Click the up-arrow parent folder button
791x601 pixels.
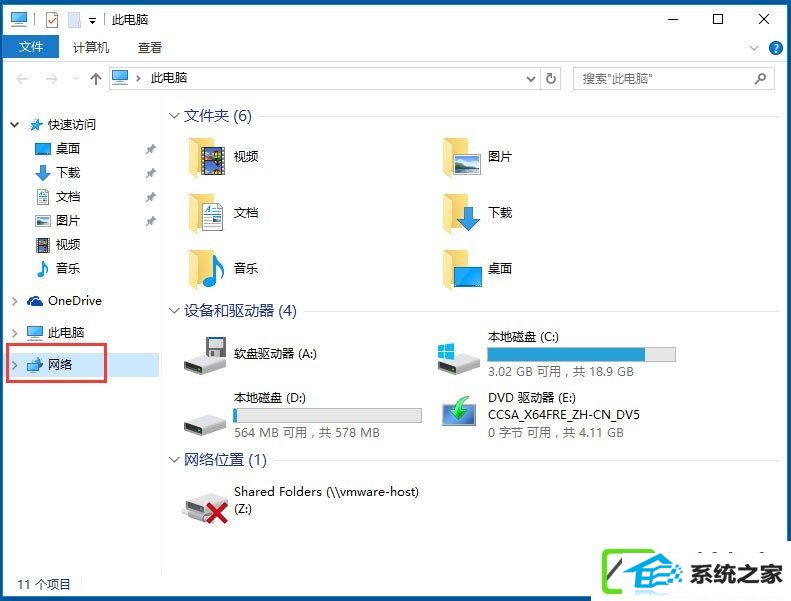click(x=95, y=79)
